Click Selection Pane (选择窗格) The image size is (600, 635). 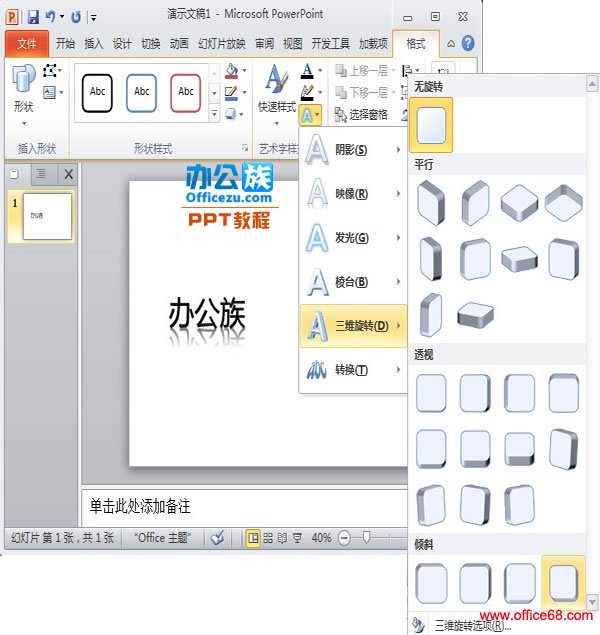click(x=362, y=115)
